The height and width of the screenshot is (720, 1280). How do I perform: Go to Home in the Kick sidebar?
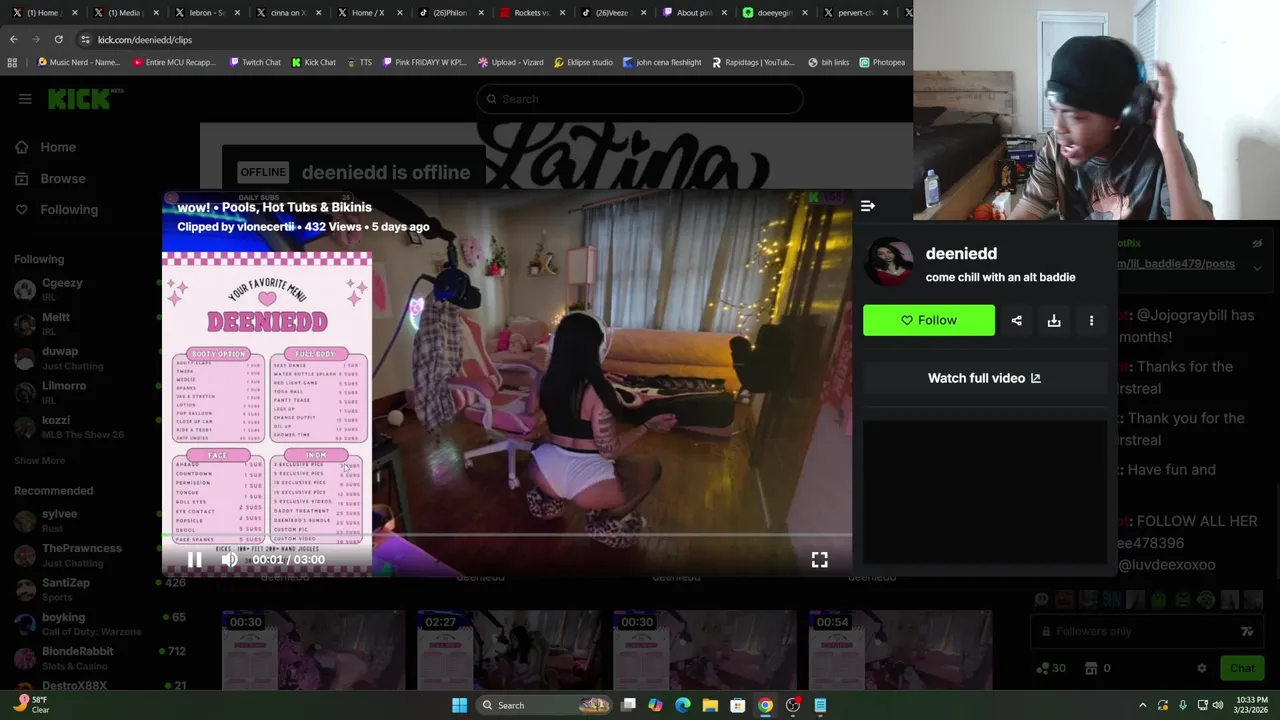58,147
